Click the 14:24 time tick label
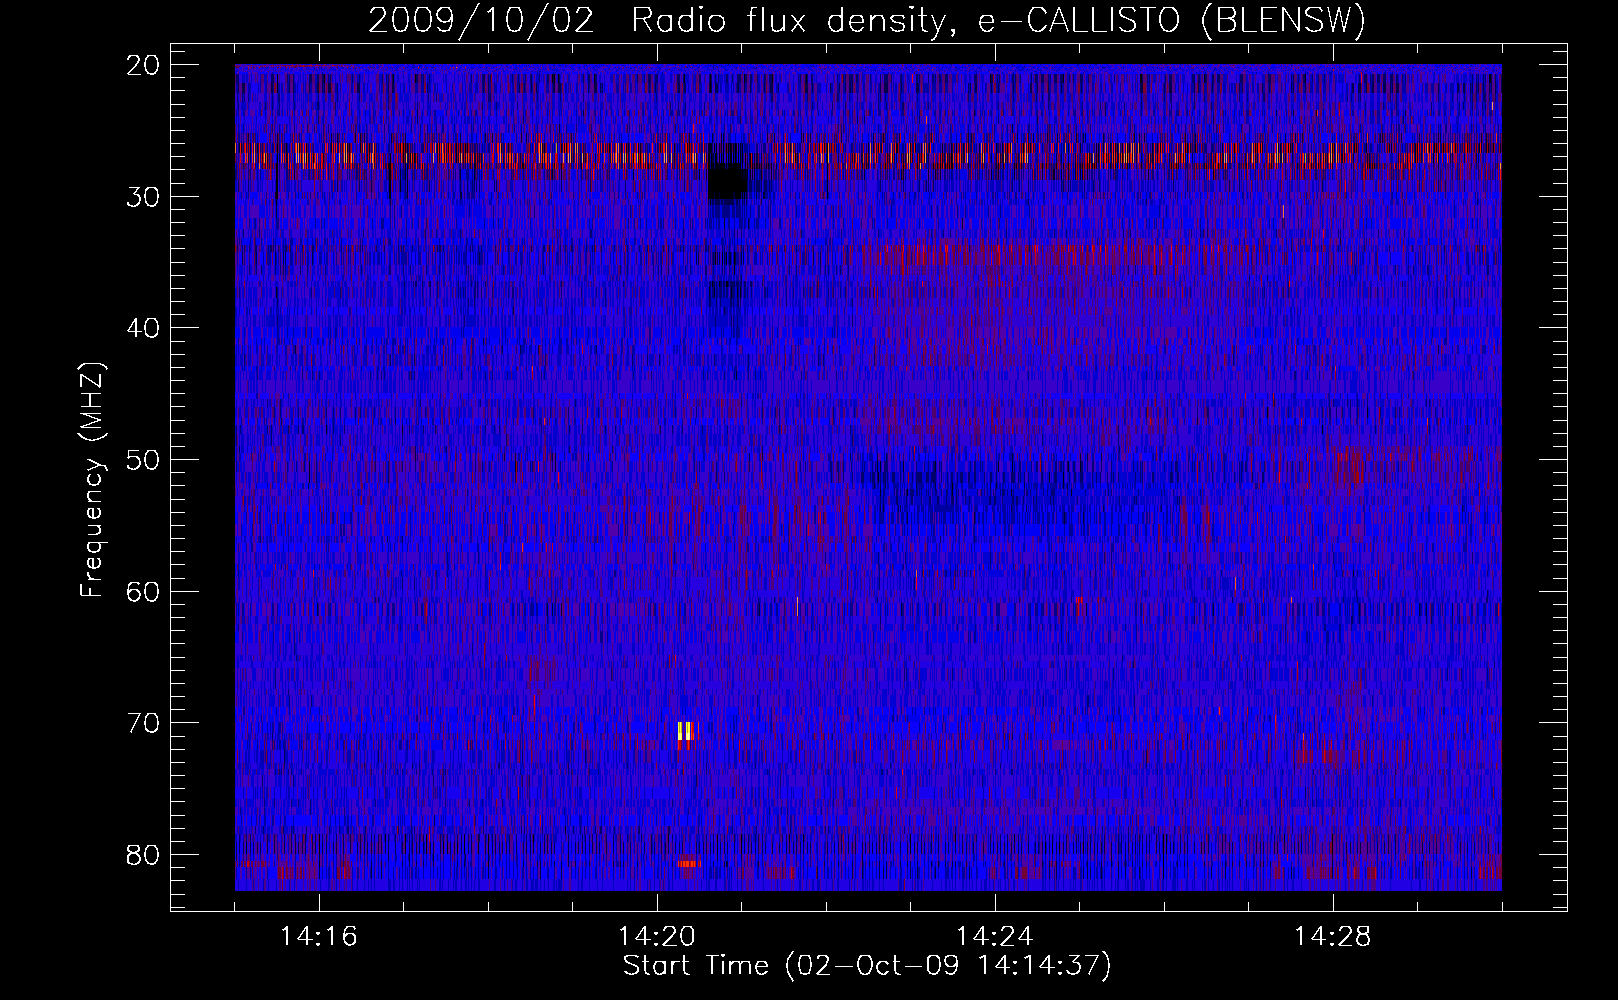Viewport: 1618px width, 1000px height. coord(995,937)
